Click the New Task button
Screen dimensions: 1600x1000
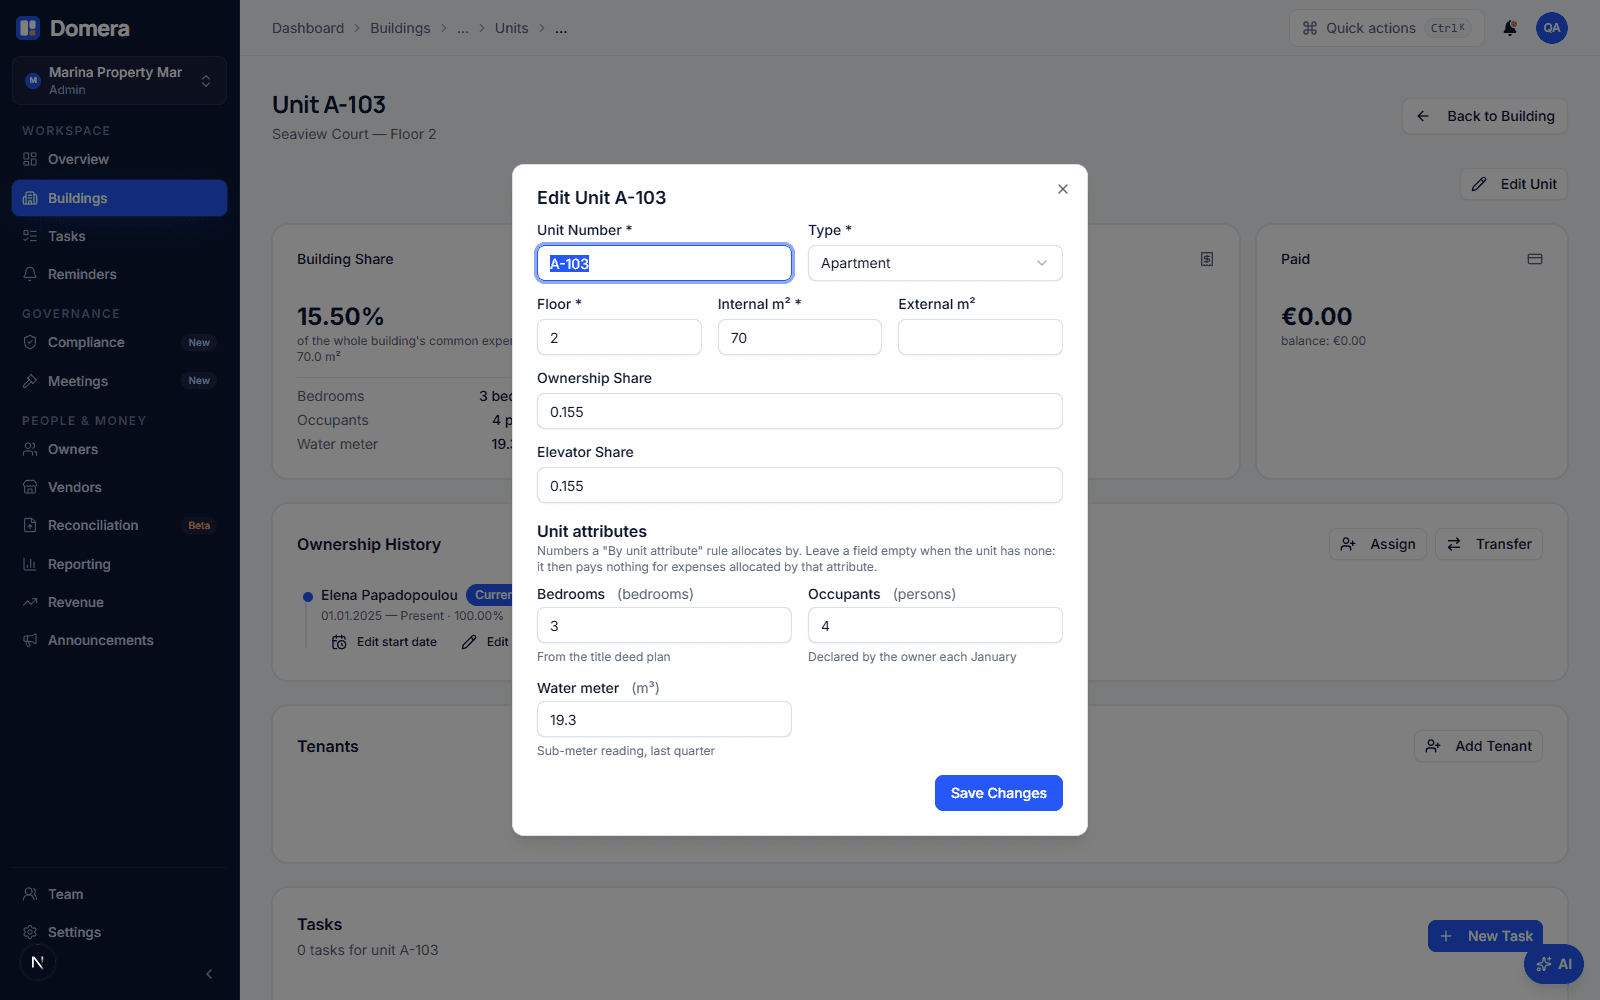point(1485,936)
